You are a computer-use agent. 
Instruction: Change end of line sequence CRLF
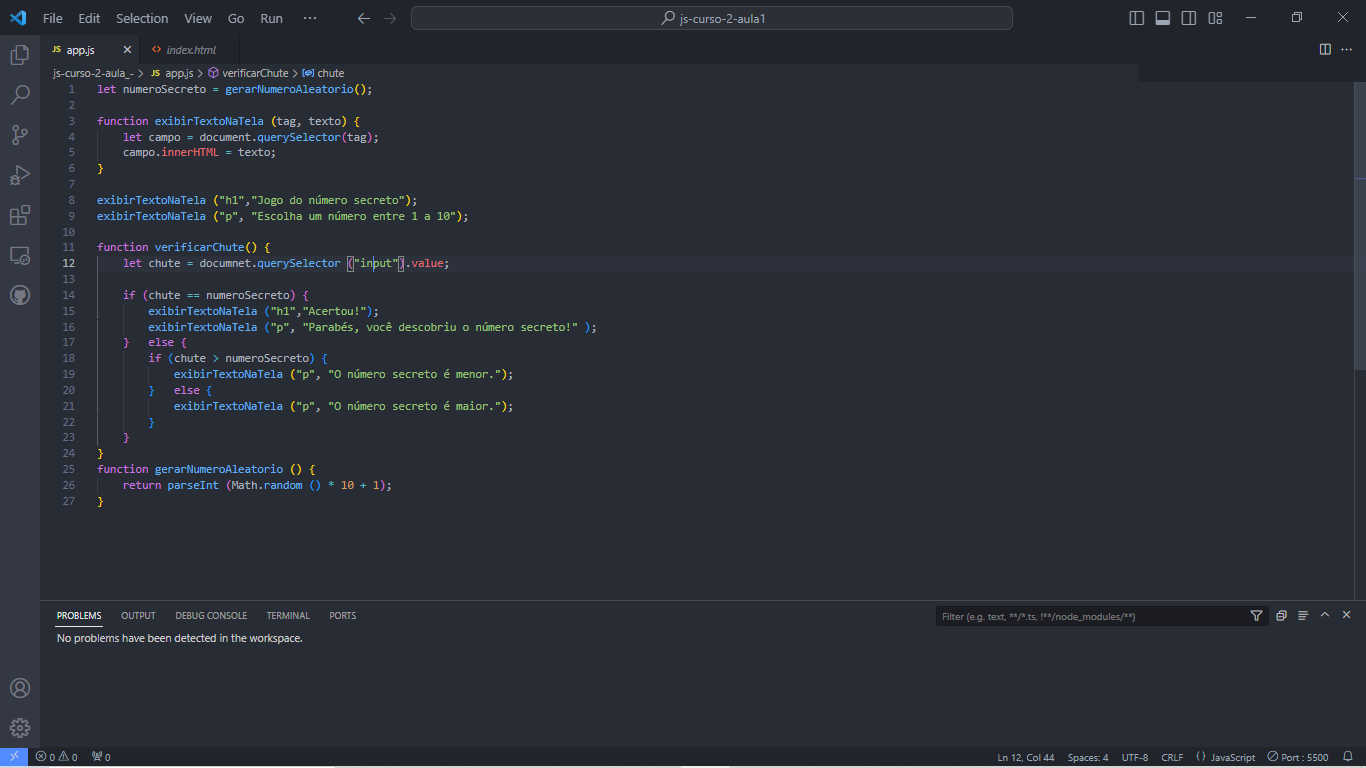click(1172, 757)
